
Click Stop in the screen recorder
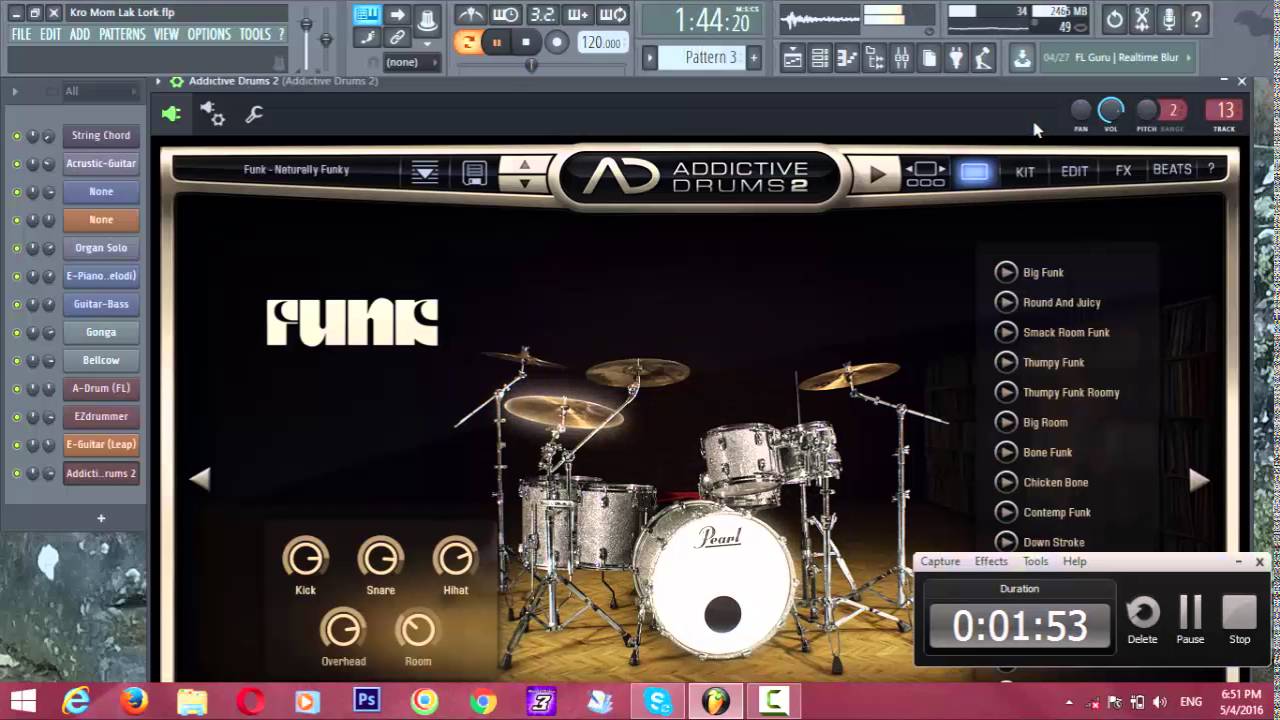(x=1239, y=620)
